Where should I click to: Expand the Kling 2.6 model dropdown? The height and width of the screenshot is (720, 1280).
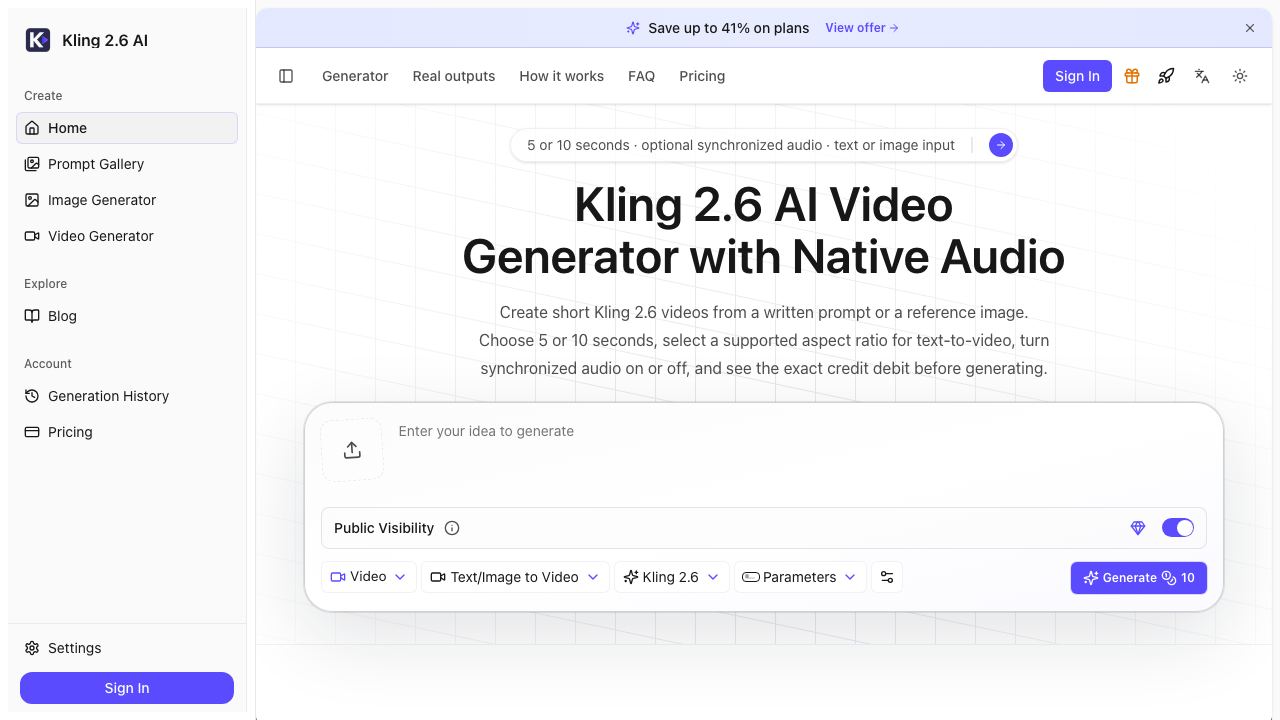tap(672, 577)
